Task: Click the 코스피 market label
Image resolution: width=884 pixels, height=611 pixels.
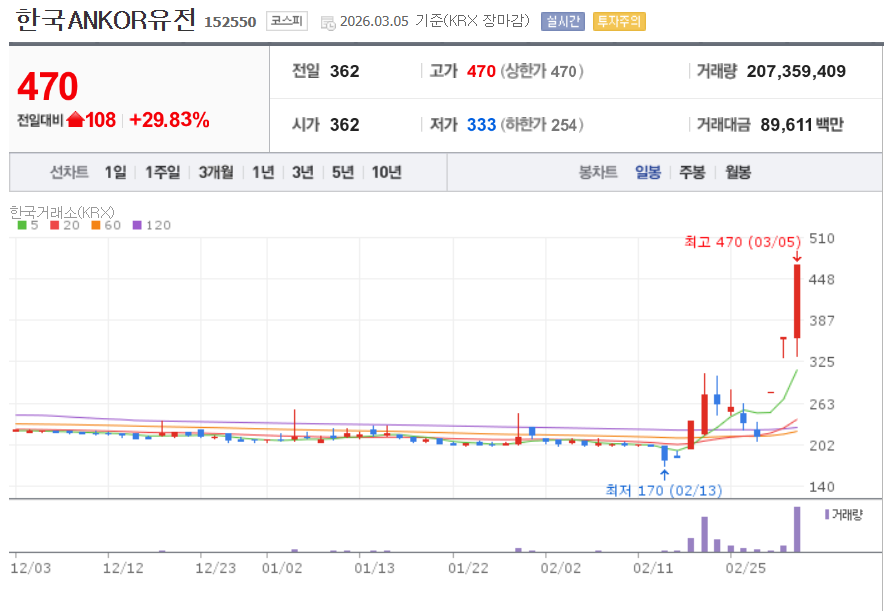Action: [287, 21]
